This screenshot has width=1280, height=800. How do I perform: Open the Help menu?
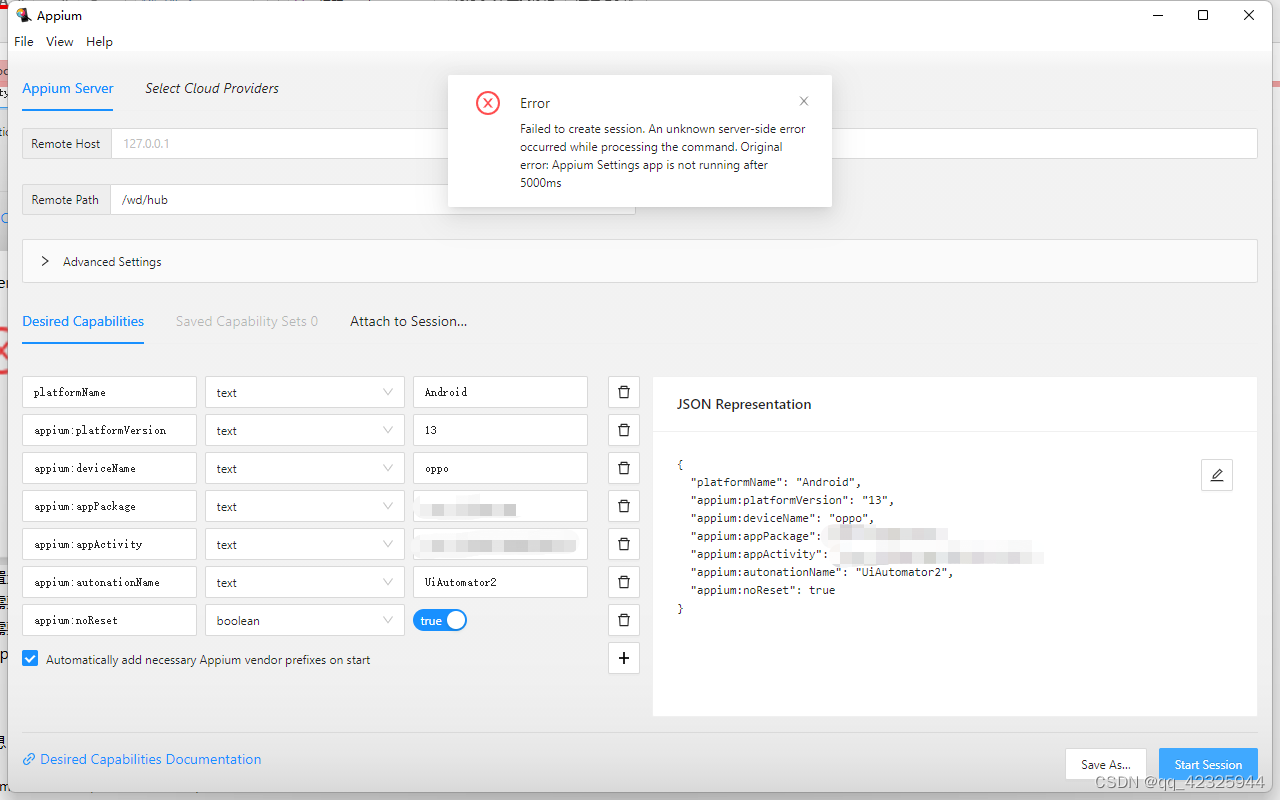tap(99, 42)
